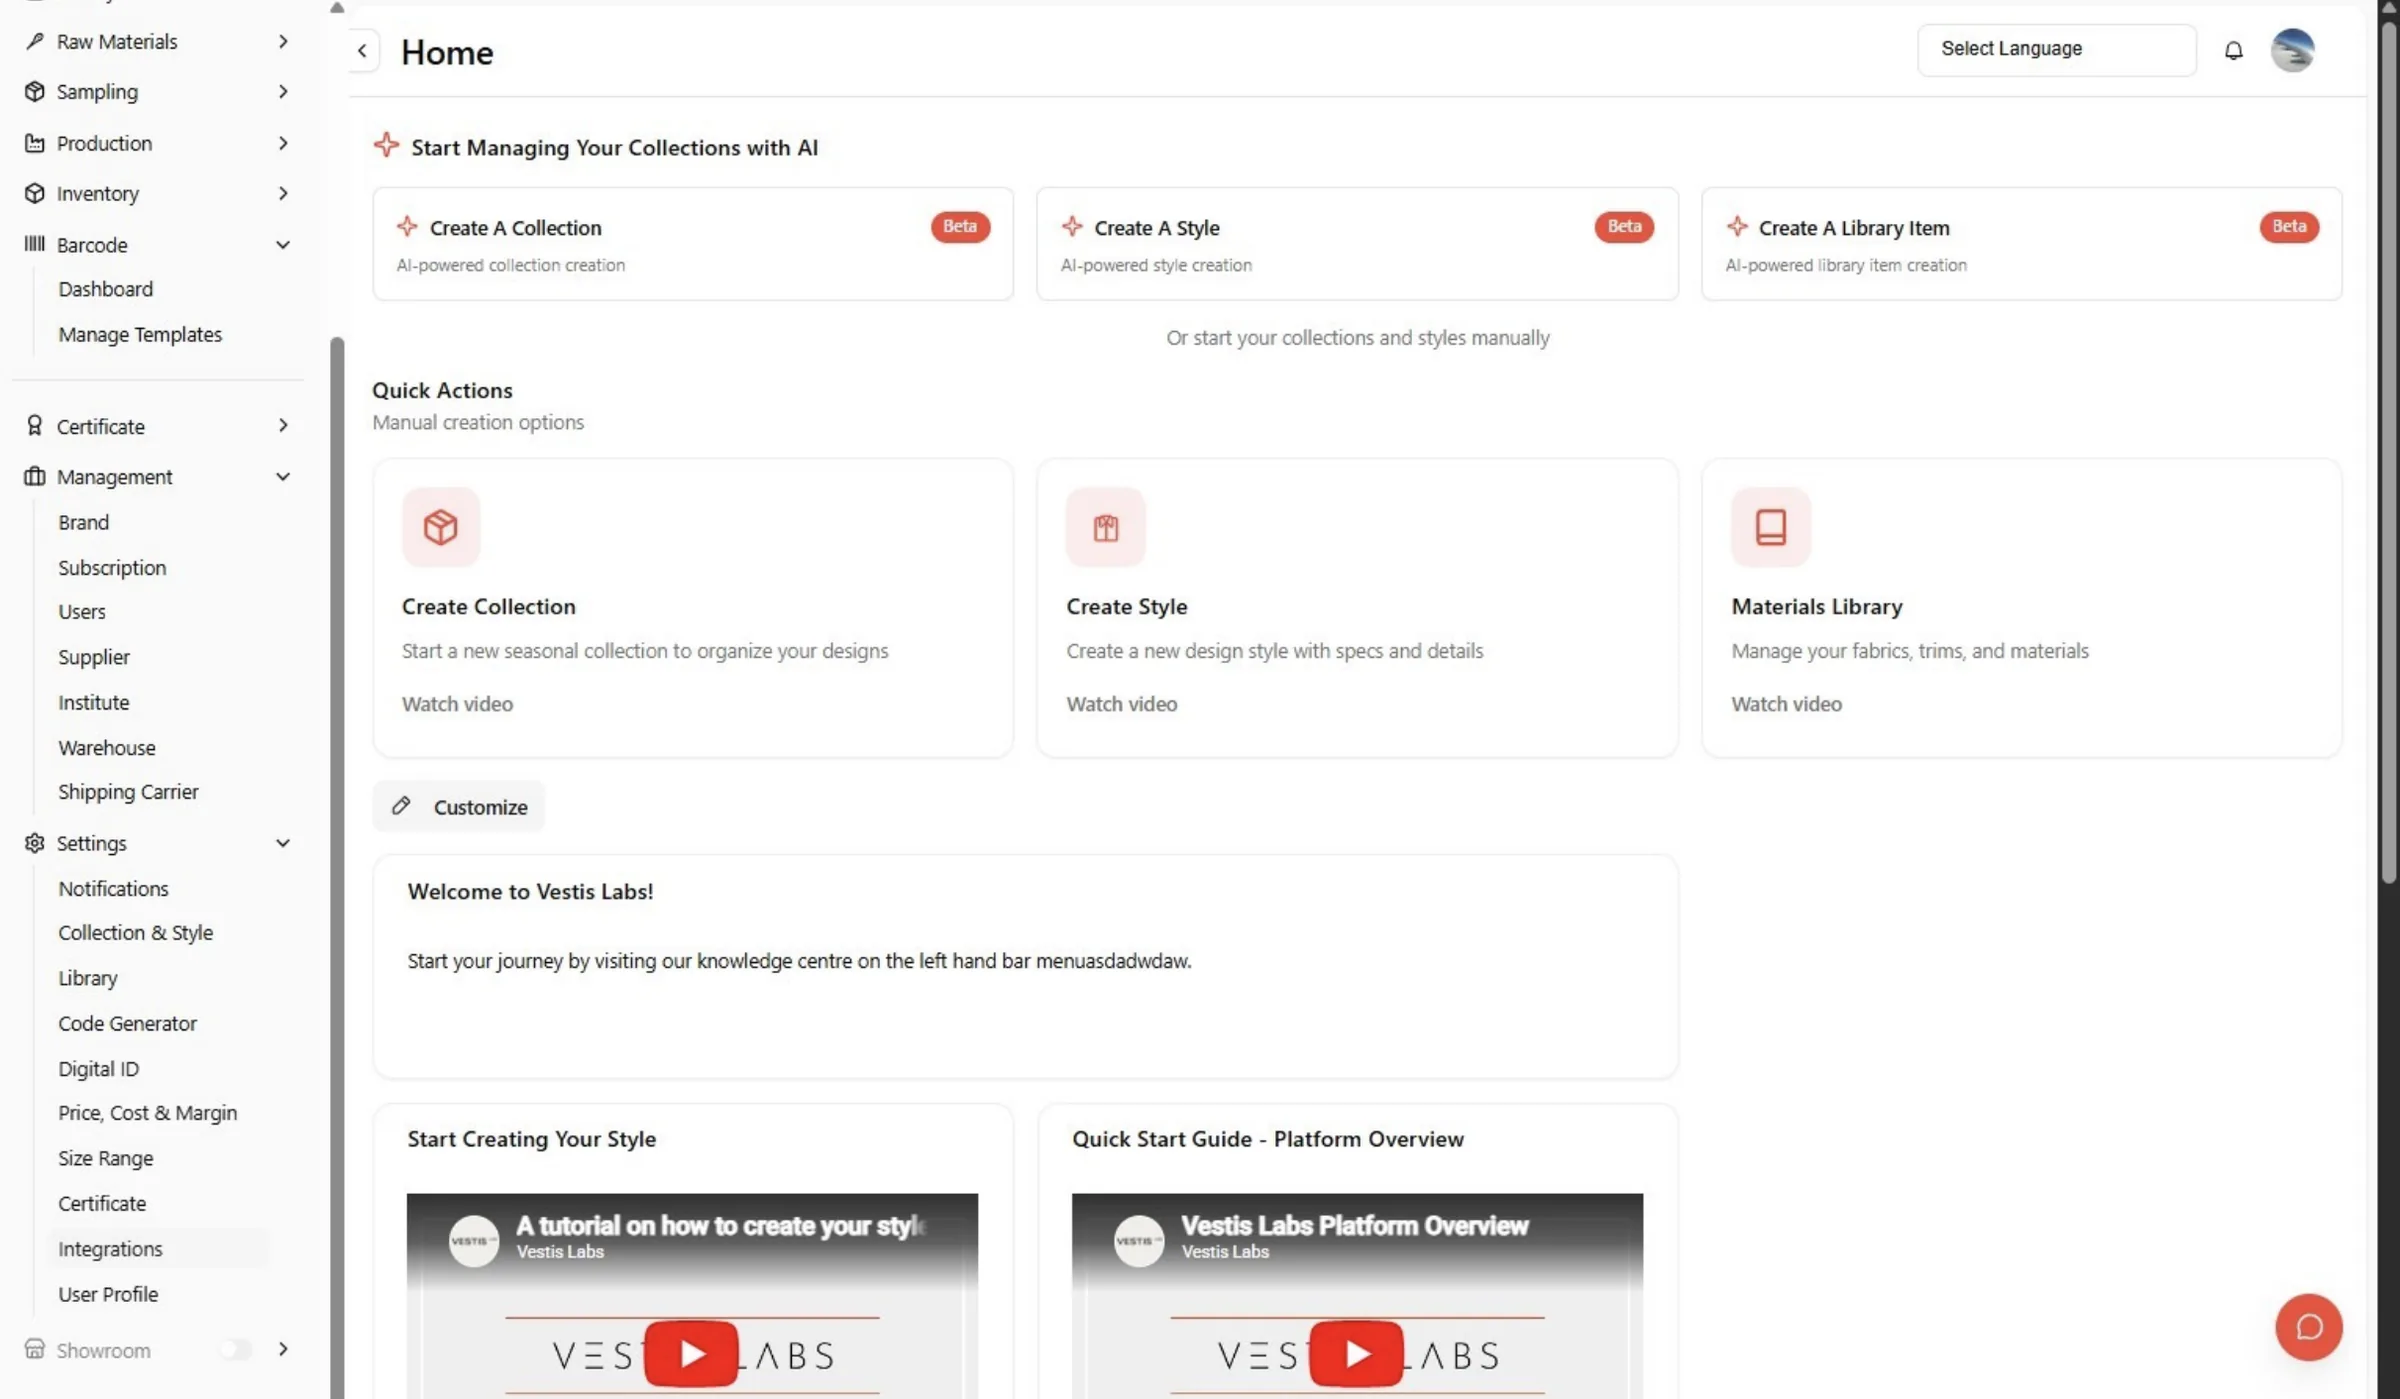Image resolution: width=2400 pixels, height=1399 pixels.
Task: Collapse the Management section chevron
Action: 284,477
